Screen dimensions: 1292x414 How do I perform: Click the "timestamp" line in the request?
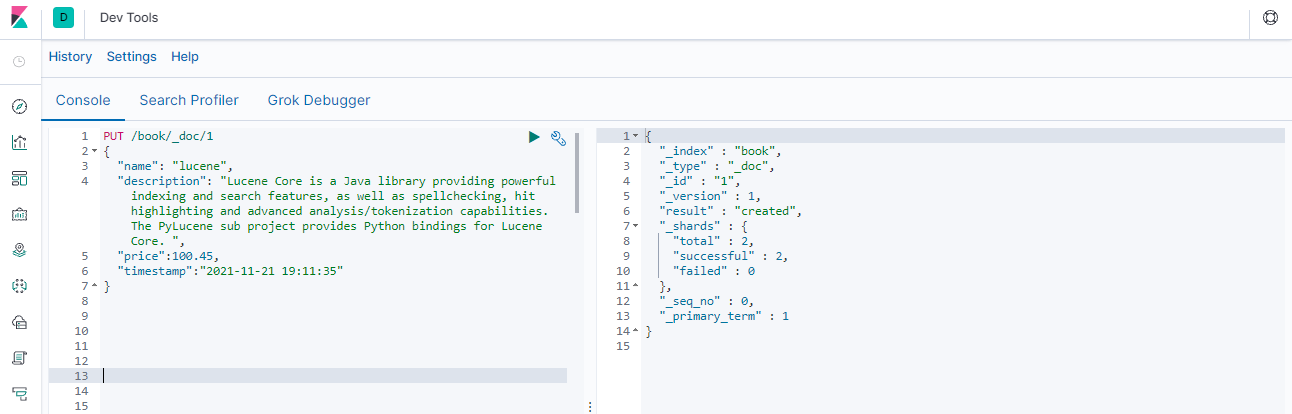[230, 271]
